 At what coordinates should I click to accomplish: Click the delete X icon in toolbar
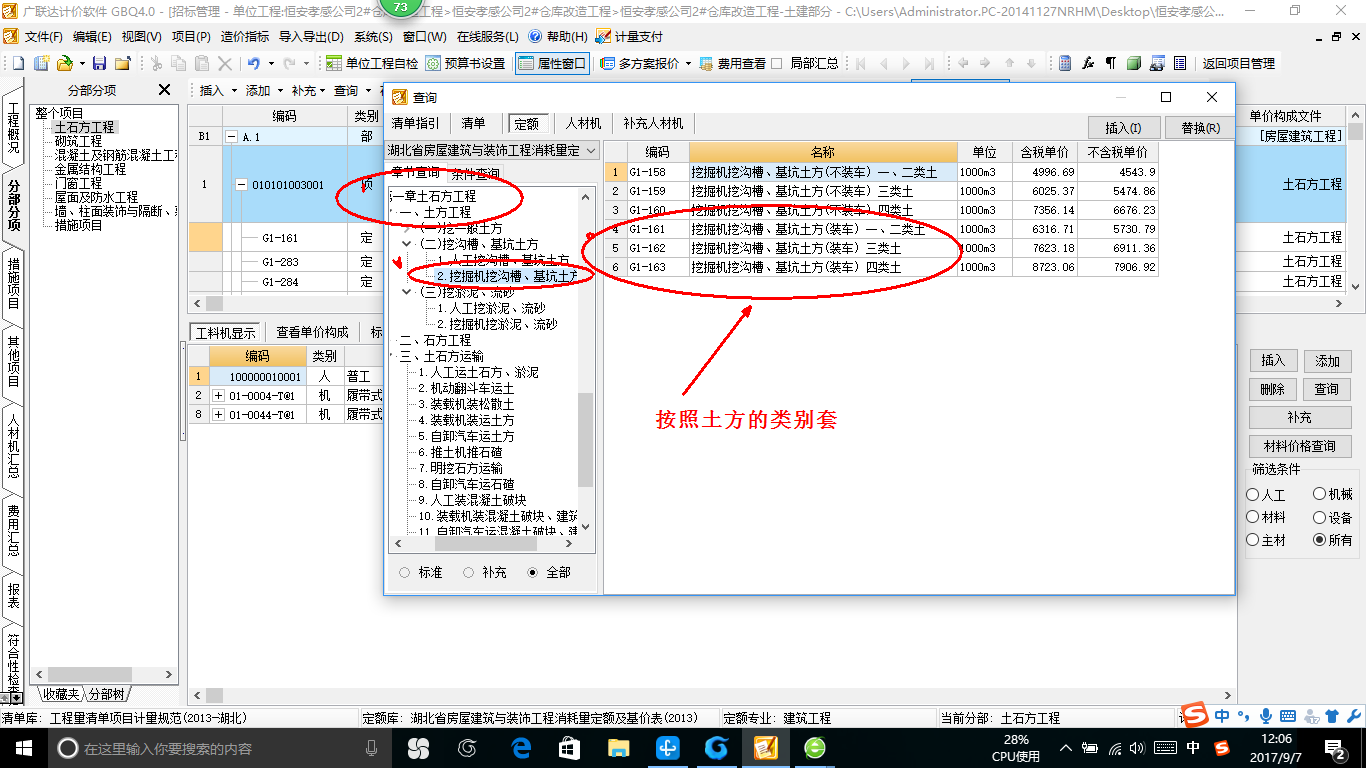pyautogui.click(x=225, y=63)
